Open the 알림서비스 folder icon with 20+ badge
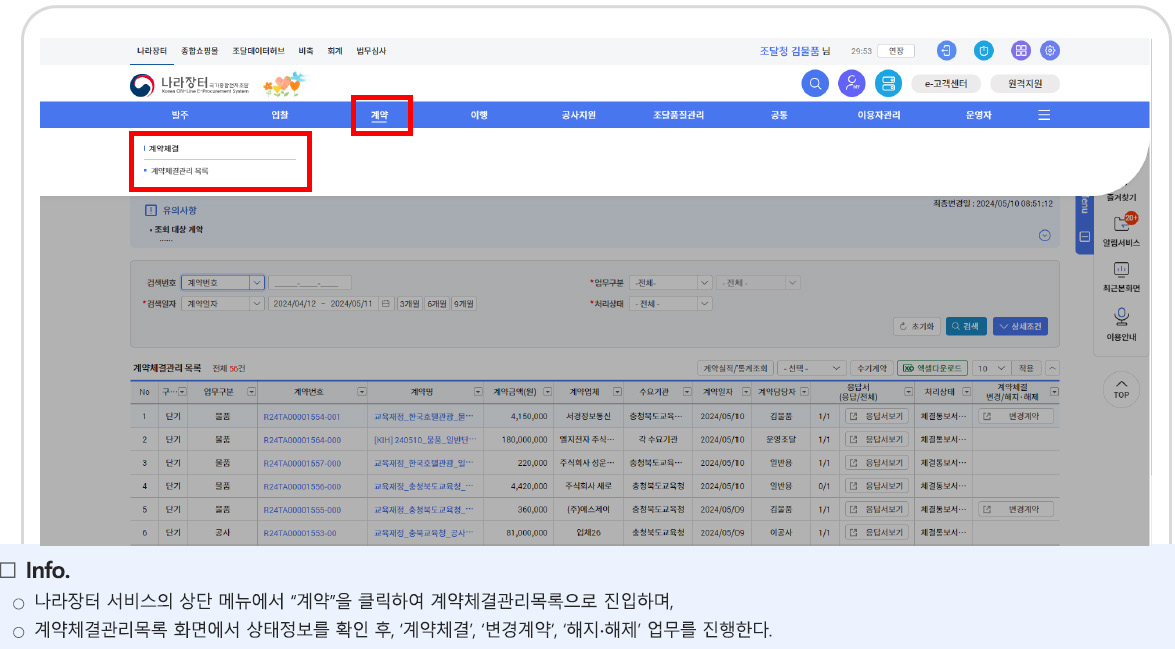1175x649 pixels. tap(1122, 223)
